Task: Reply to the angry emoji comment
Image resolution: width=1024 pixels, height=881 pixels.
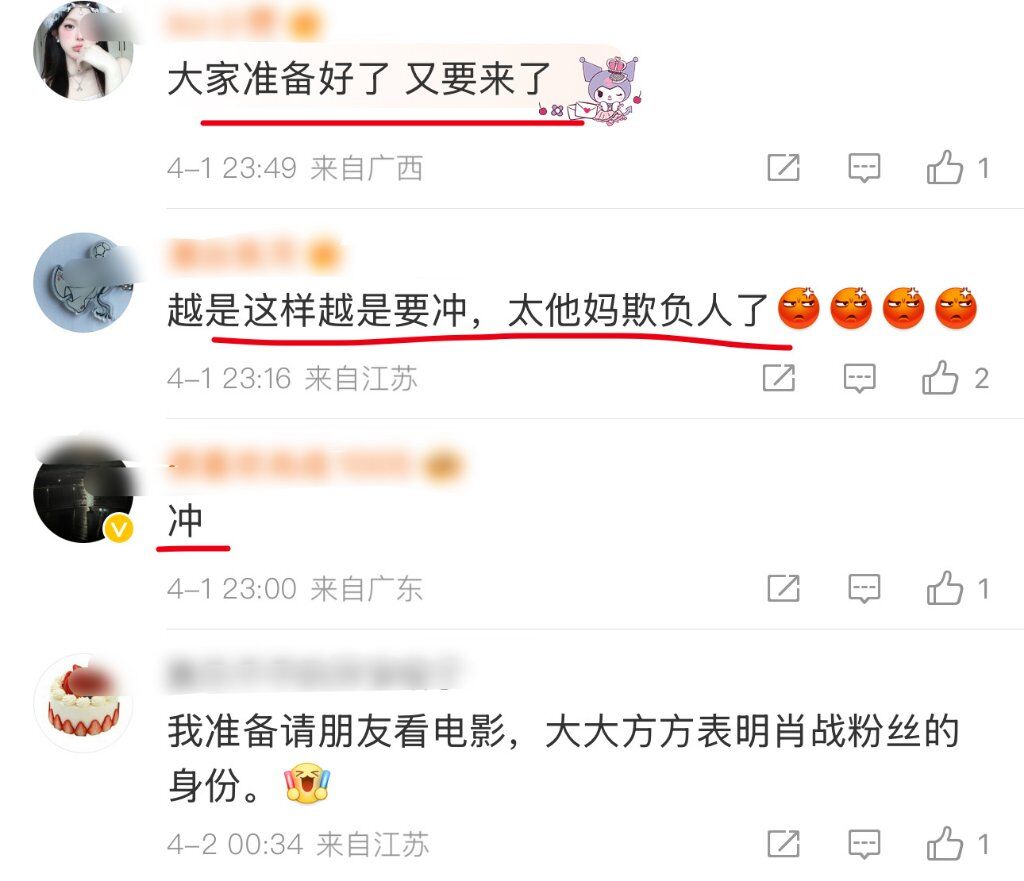Action: coord(859,378)
